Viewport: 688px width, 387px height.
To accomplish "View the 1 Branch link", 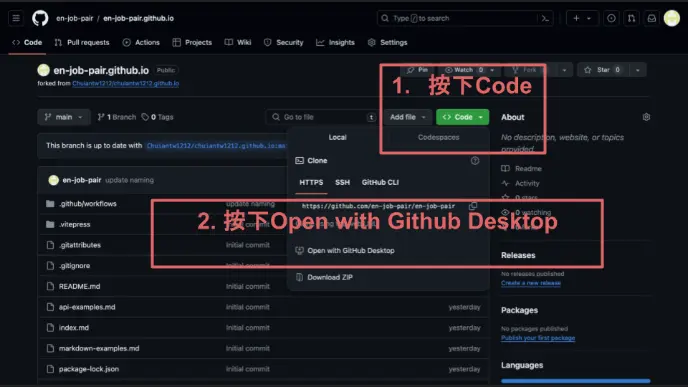I will 117,117.
